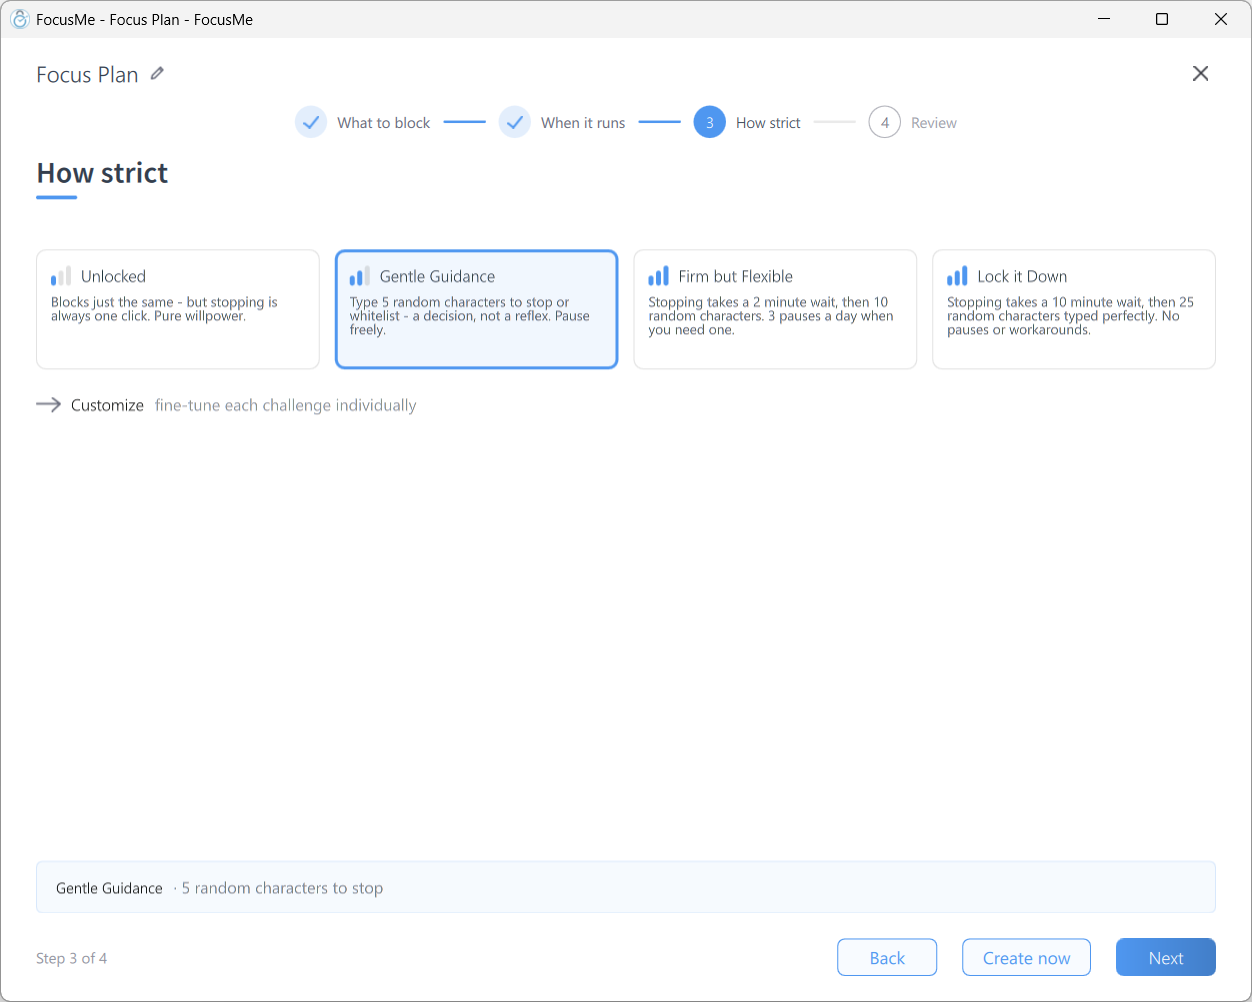
Task: Click the step 4 circle for Review
Action: 885,122
